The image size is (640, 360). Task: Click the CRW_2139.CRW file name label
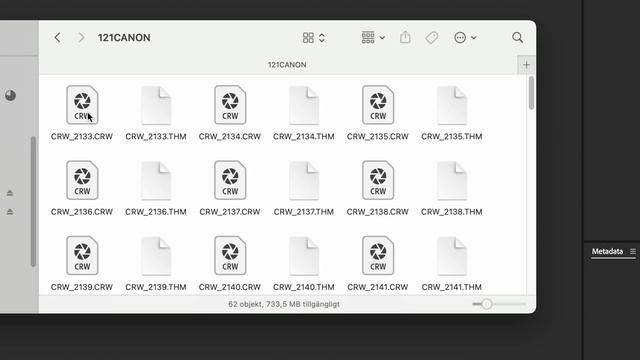tap(82, 287)
